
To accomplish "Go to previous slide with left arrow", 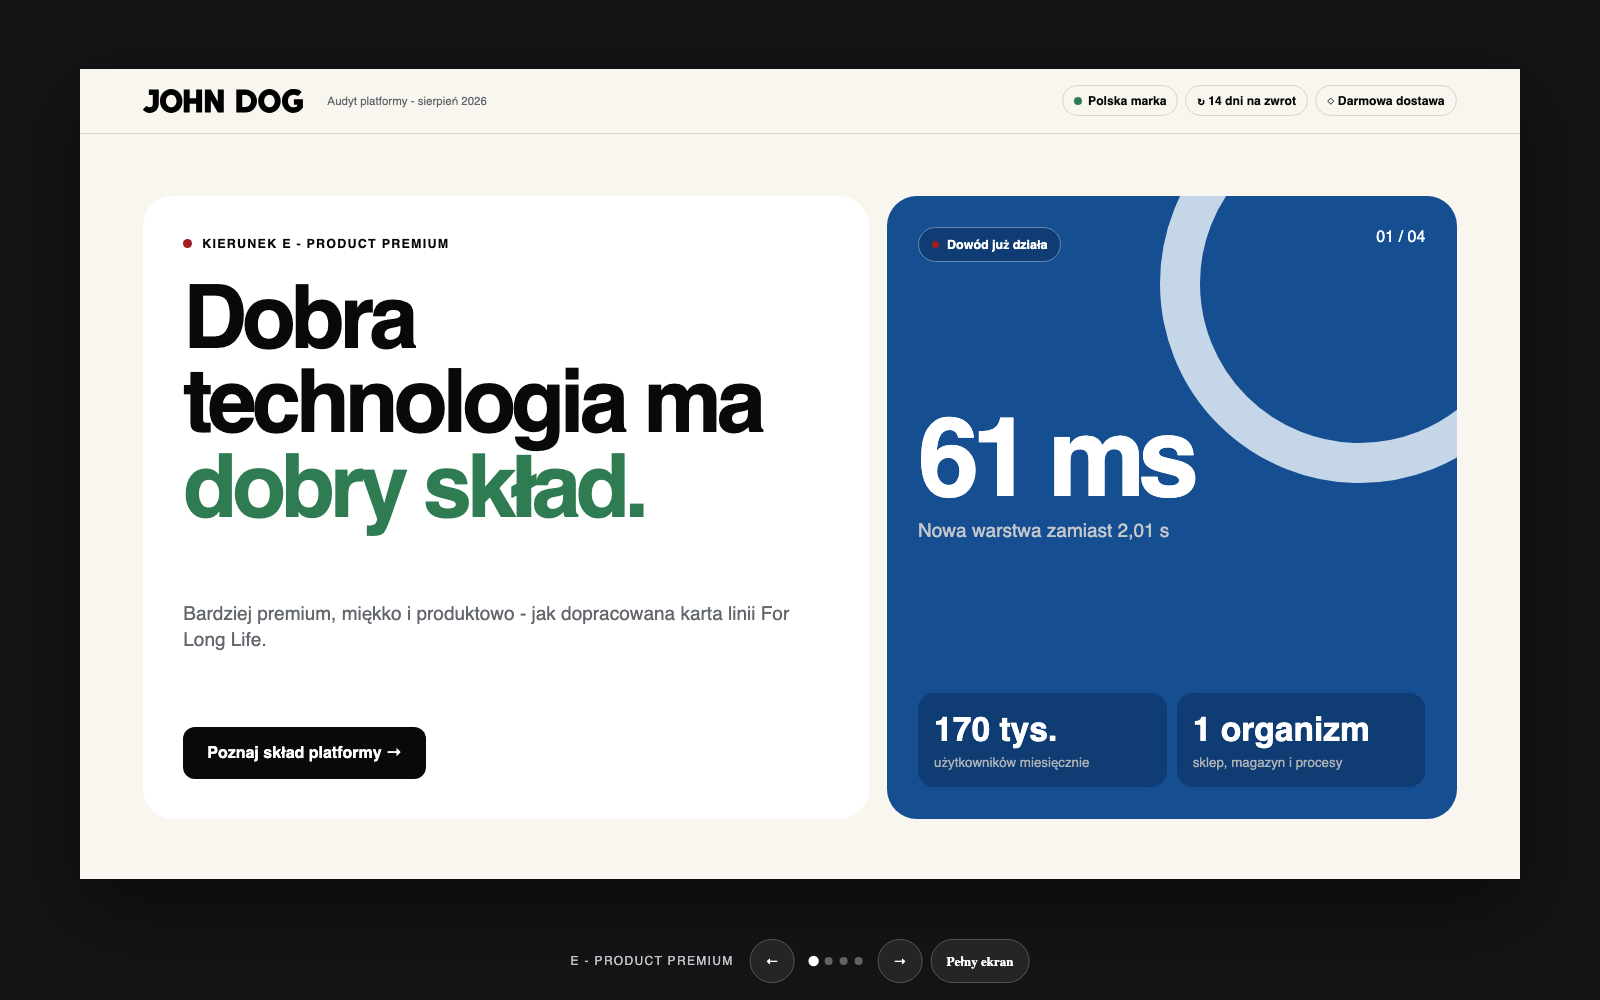I will pyautogui.click(x=772, y=961).
